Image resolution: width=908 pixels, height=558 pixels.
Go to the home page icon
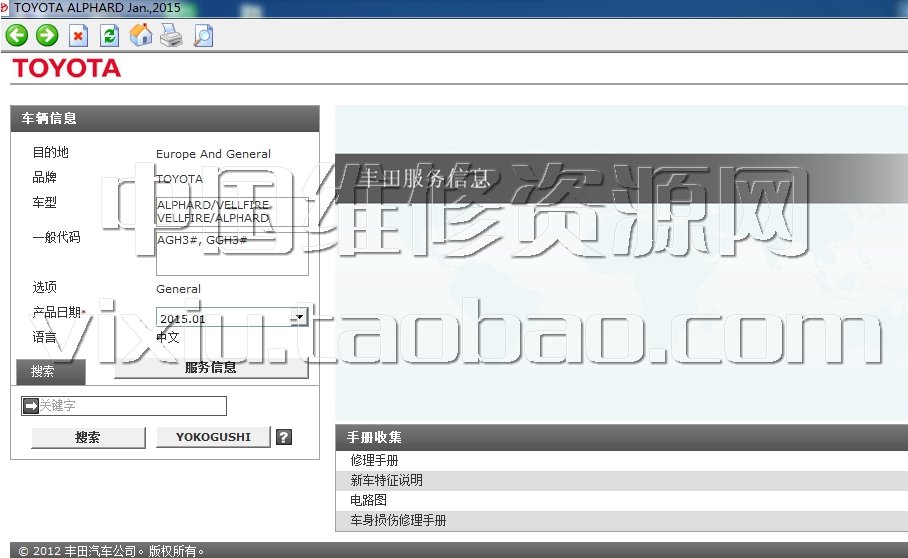click(140, 35)
